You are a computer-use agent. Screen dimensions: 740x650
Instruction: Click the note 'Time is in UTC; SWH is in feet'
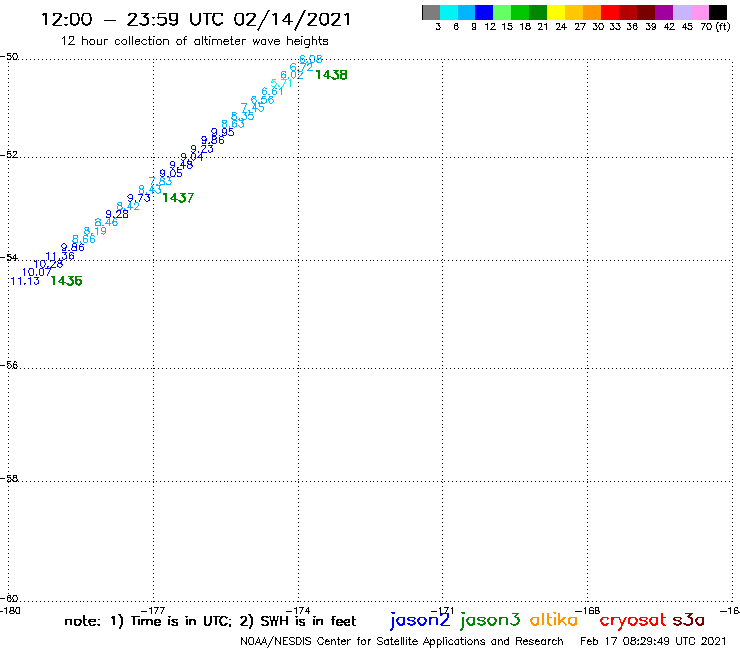click(210, 621)
